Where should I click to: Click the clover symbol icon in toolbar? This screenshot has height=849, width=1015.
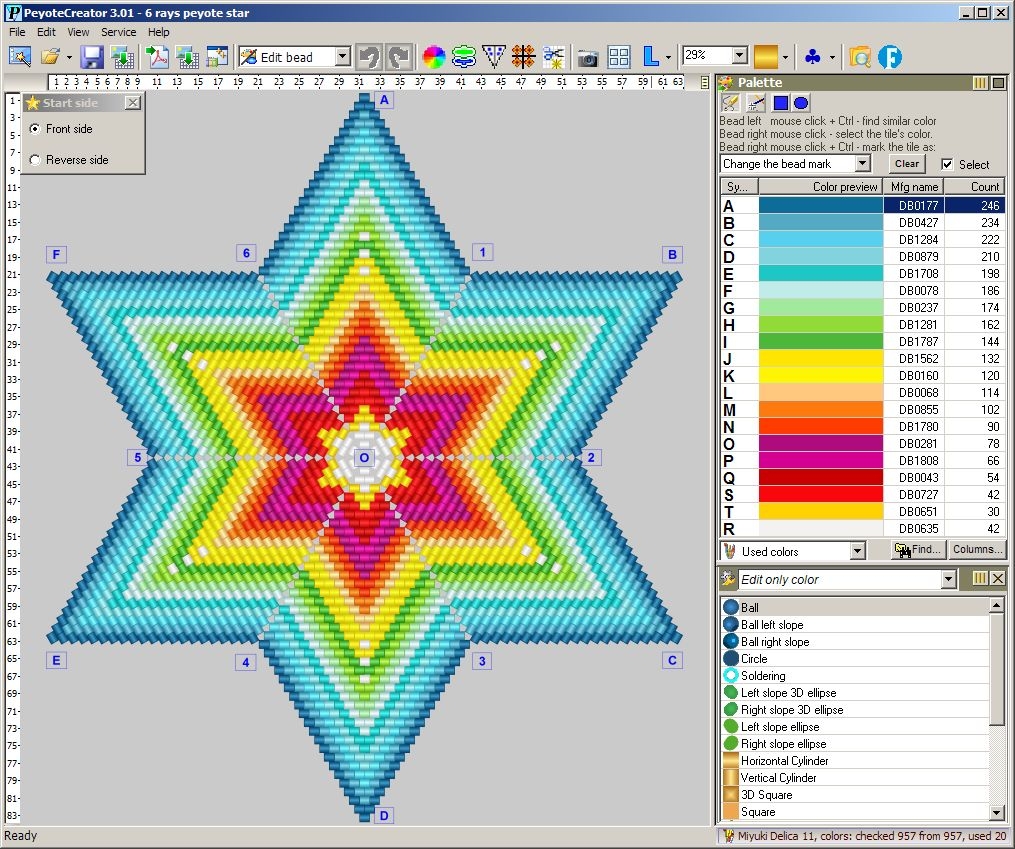[x=812, y=57]
